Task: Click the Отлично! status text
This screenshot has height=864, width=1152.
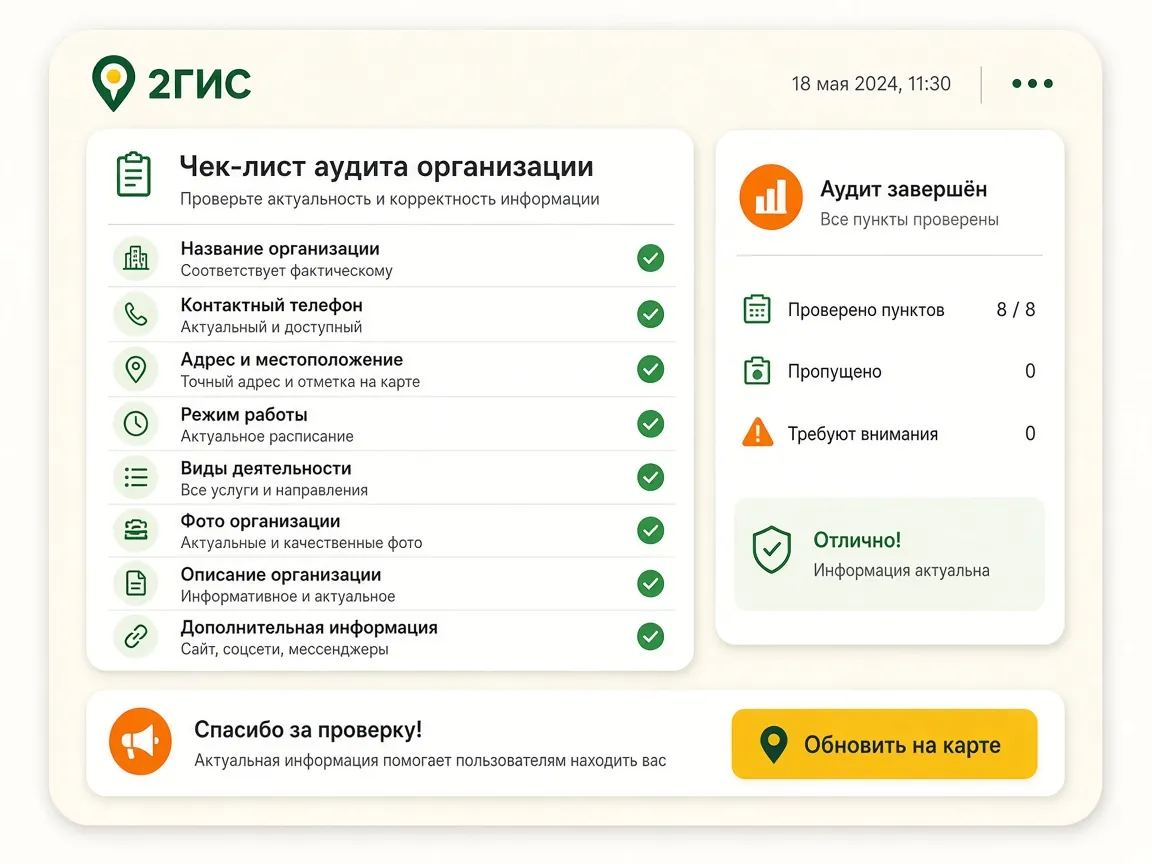Action: pos(857,540)
